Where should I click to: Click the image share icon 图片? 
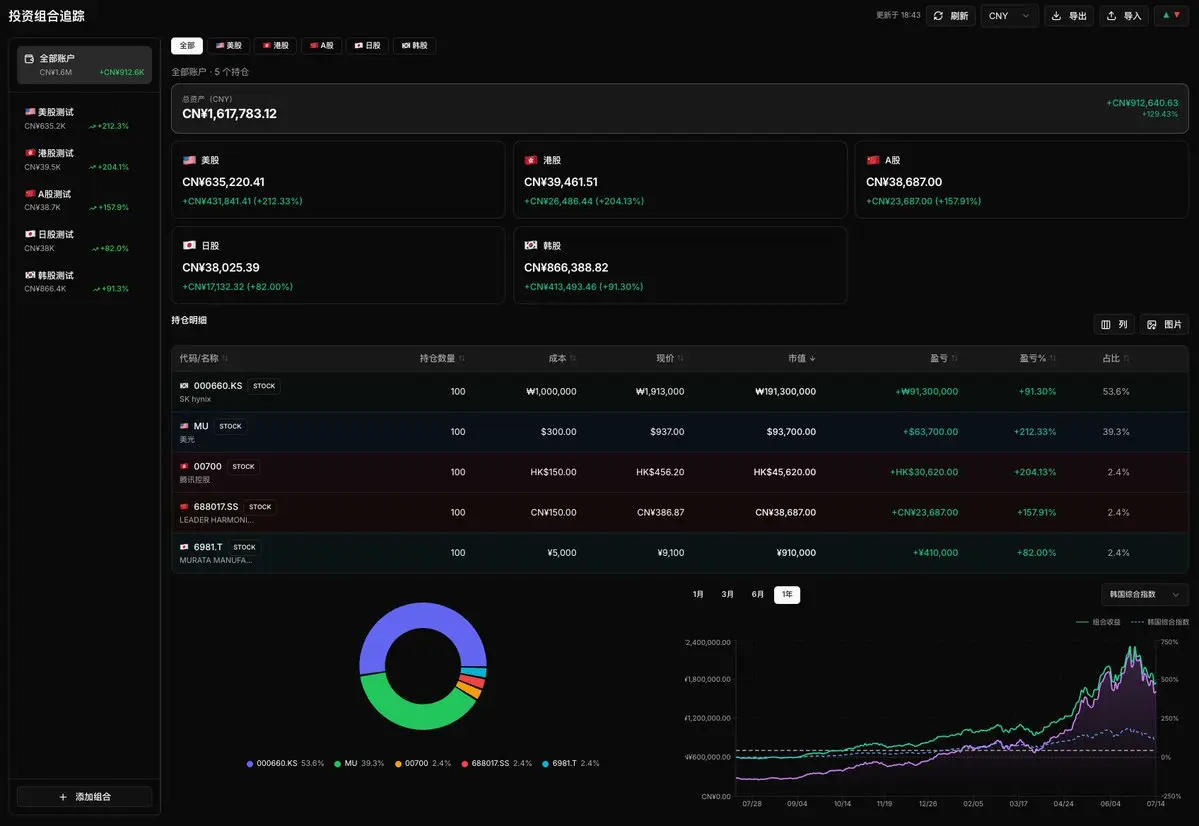coord(1152,325)
